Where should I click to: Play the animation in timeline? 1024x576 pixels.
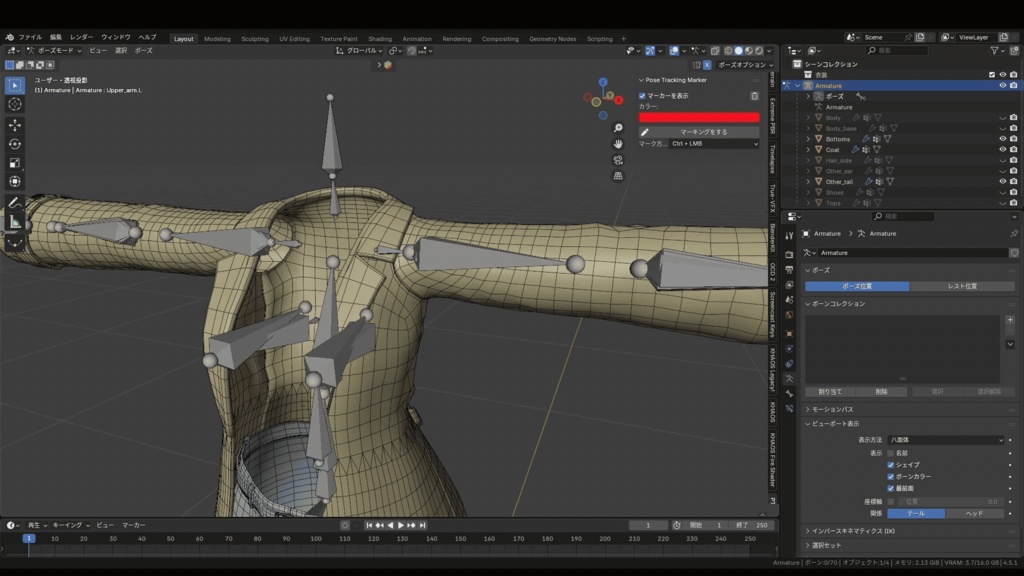coord(401,525)
